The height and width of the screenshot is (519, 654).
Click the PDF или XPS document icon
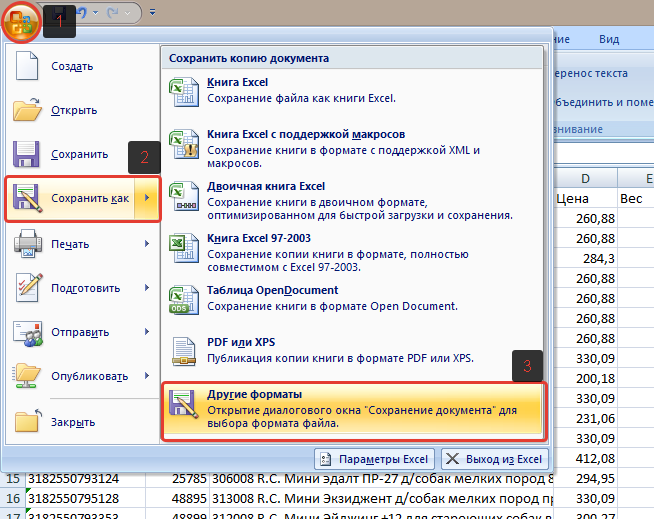184,352
